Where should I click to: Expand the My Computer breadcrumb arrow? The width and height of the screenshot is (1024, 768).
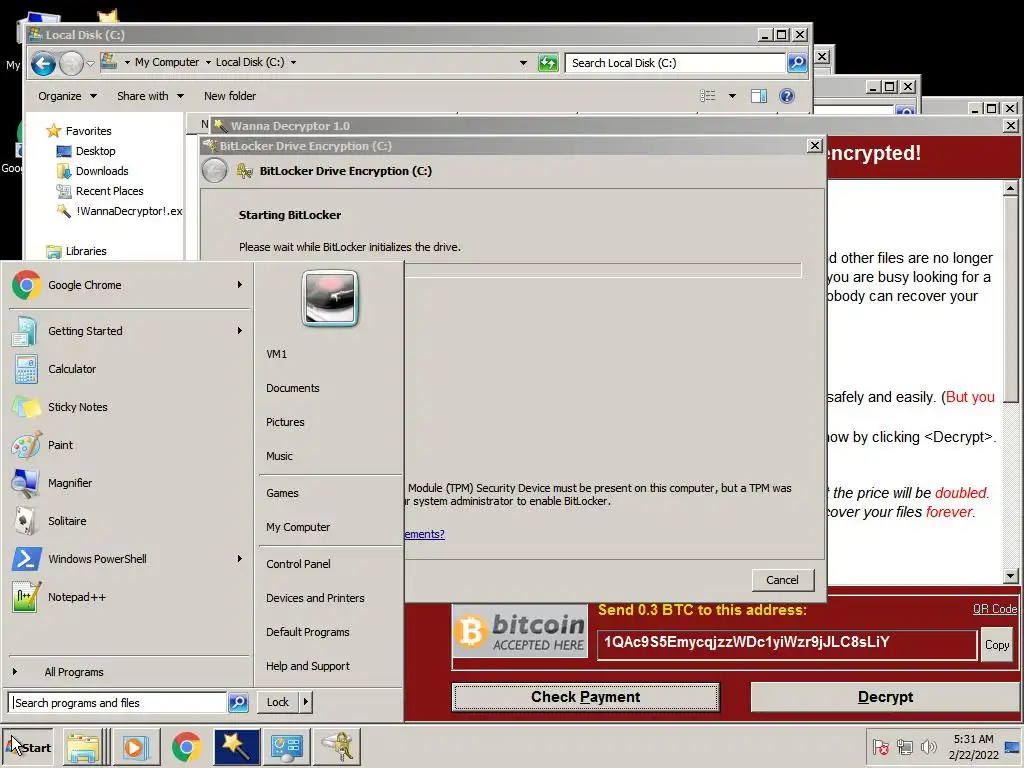[208, 63]
